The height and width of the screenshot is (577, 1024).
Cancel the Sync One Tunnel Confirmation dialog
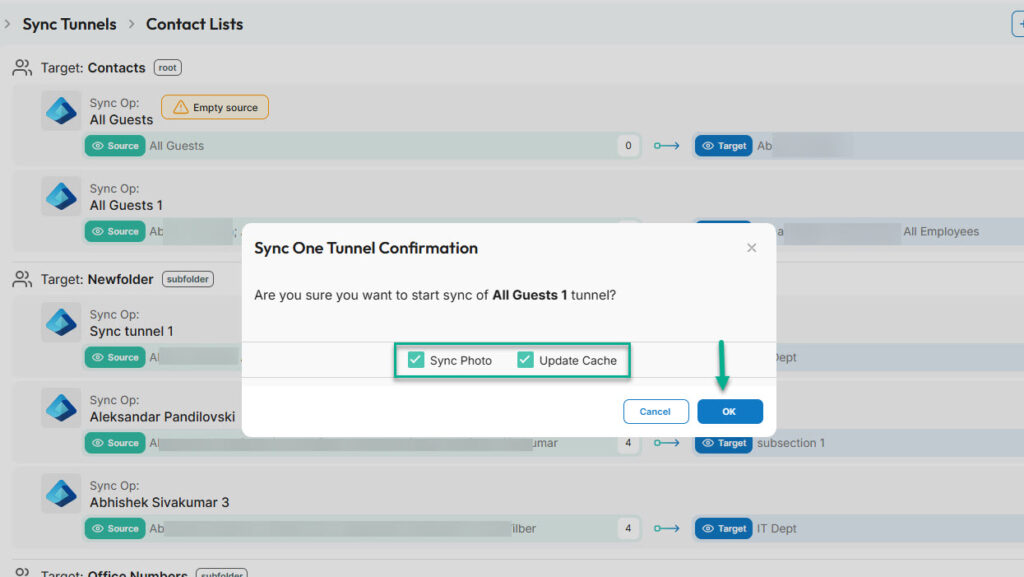point(656,411)
